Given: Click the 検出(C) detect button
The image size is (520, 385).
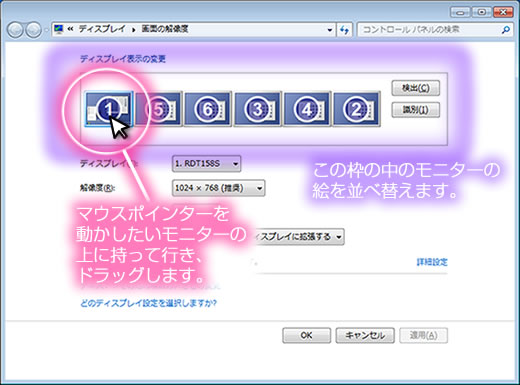Looking at the screenshot, I should (416, 88).
